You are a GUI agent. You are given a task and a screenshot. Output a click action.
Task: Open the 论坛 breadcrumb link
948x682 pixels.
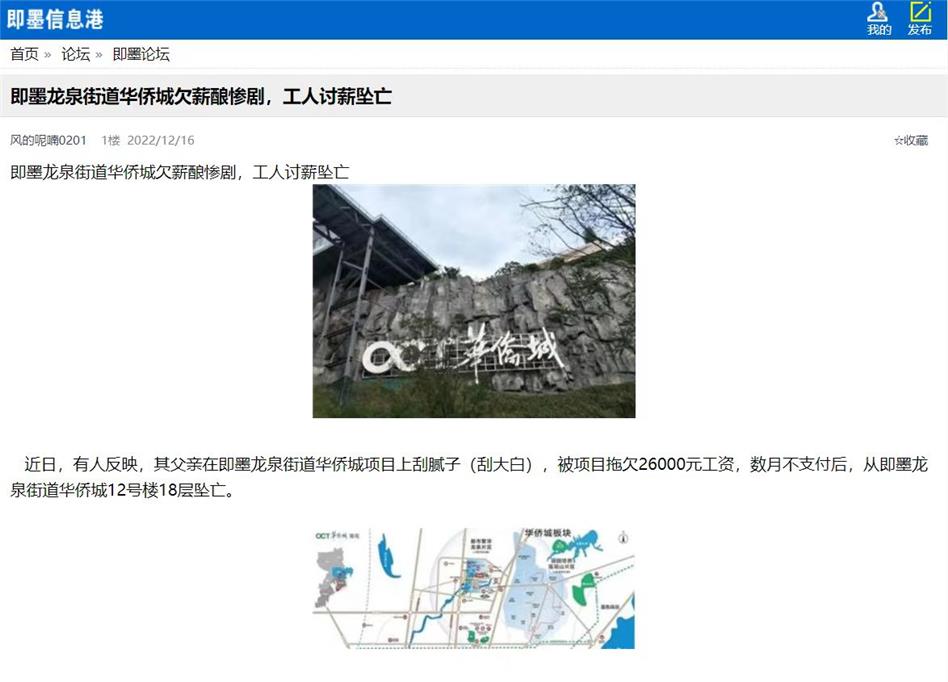(76, 54)
